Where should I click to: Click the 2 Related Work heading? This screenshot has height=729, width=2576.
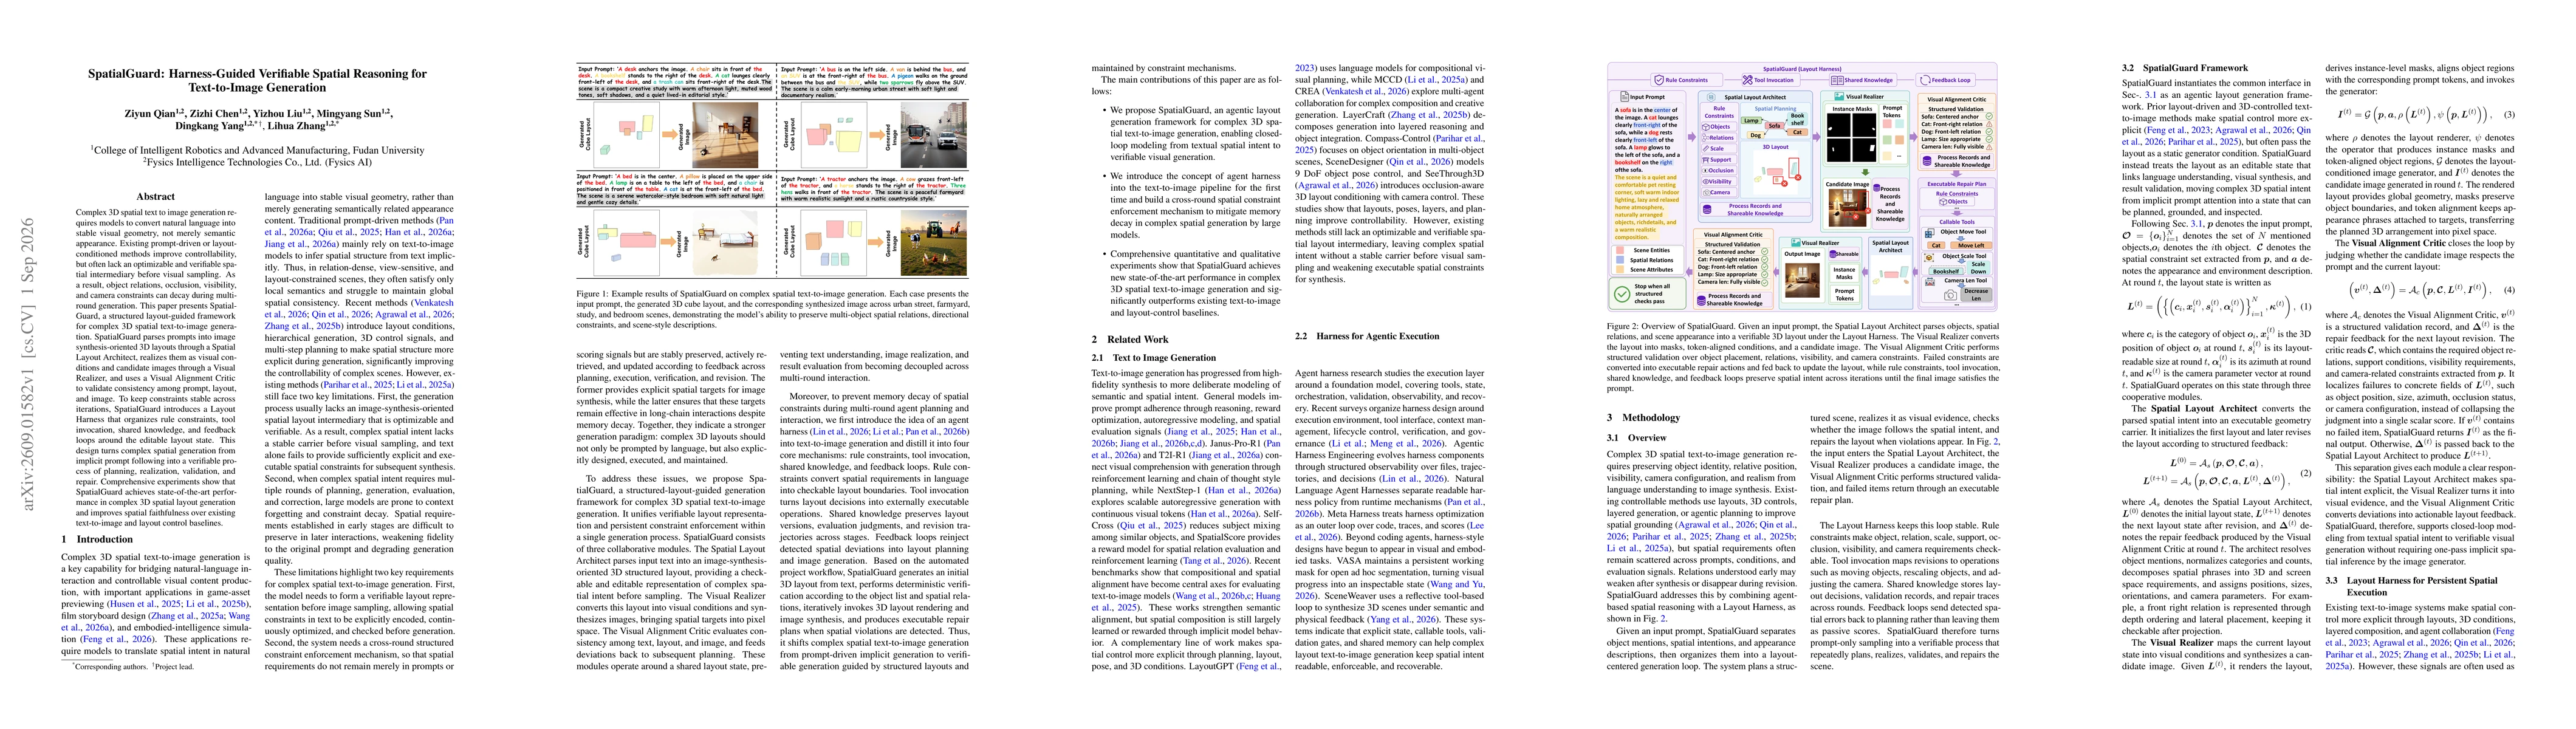(x=1130, y=339)
